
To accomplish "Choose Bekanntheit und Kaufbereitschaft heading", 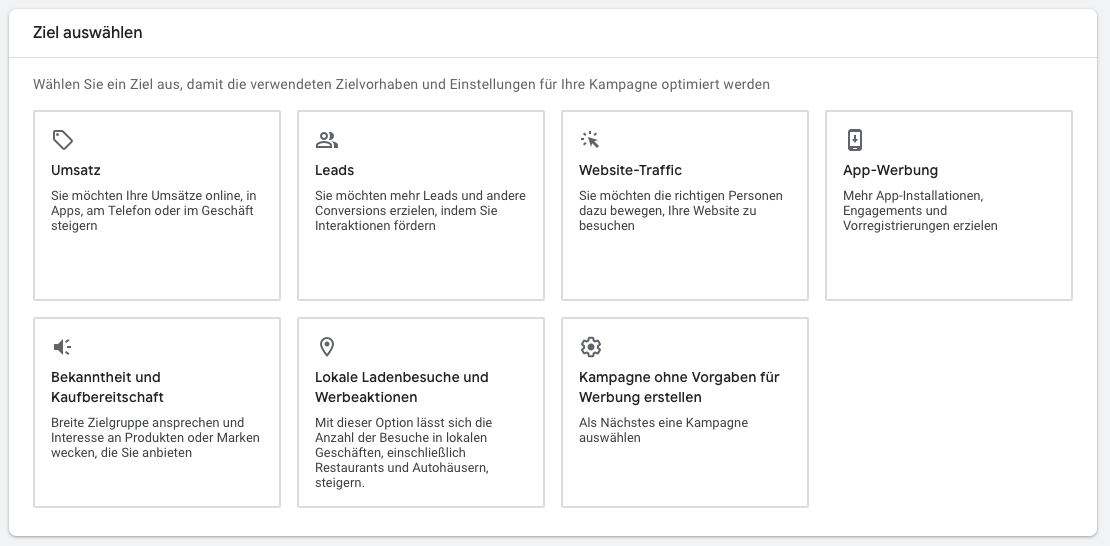I will click(107, 387).
